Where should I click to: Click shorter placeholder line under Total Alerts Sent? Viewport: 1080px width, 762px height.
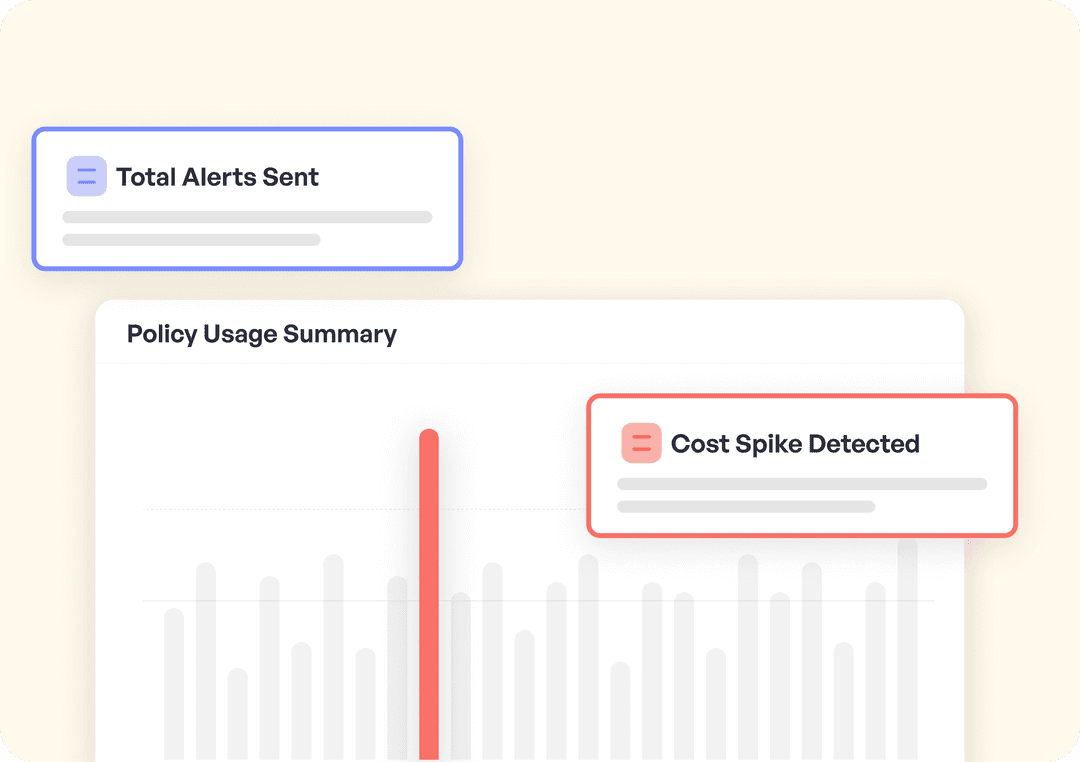pyautogui.click(x=191, y=240)
